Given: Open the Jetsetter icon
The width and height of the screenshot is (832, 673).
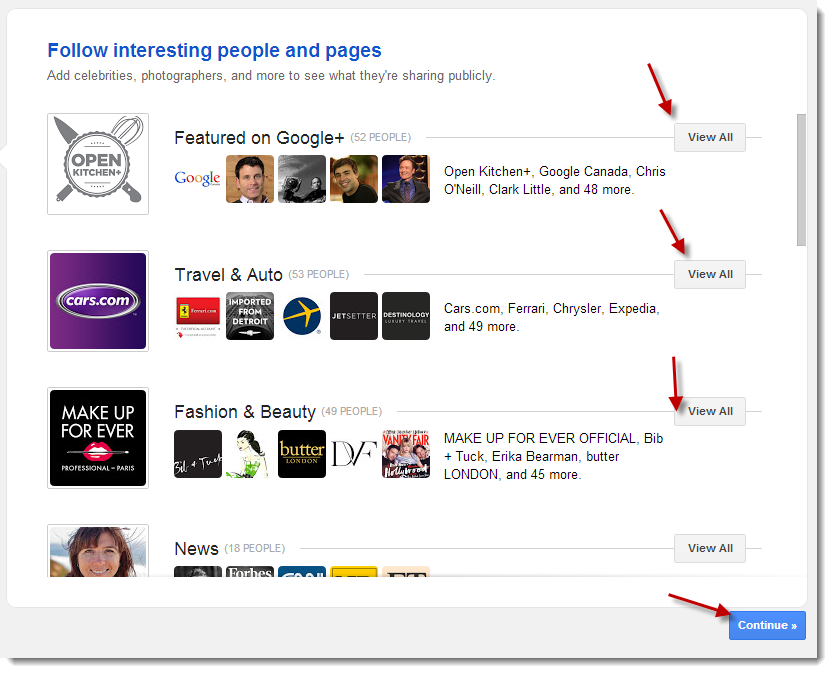Looking at the screenshot, I should point(354,316).
